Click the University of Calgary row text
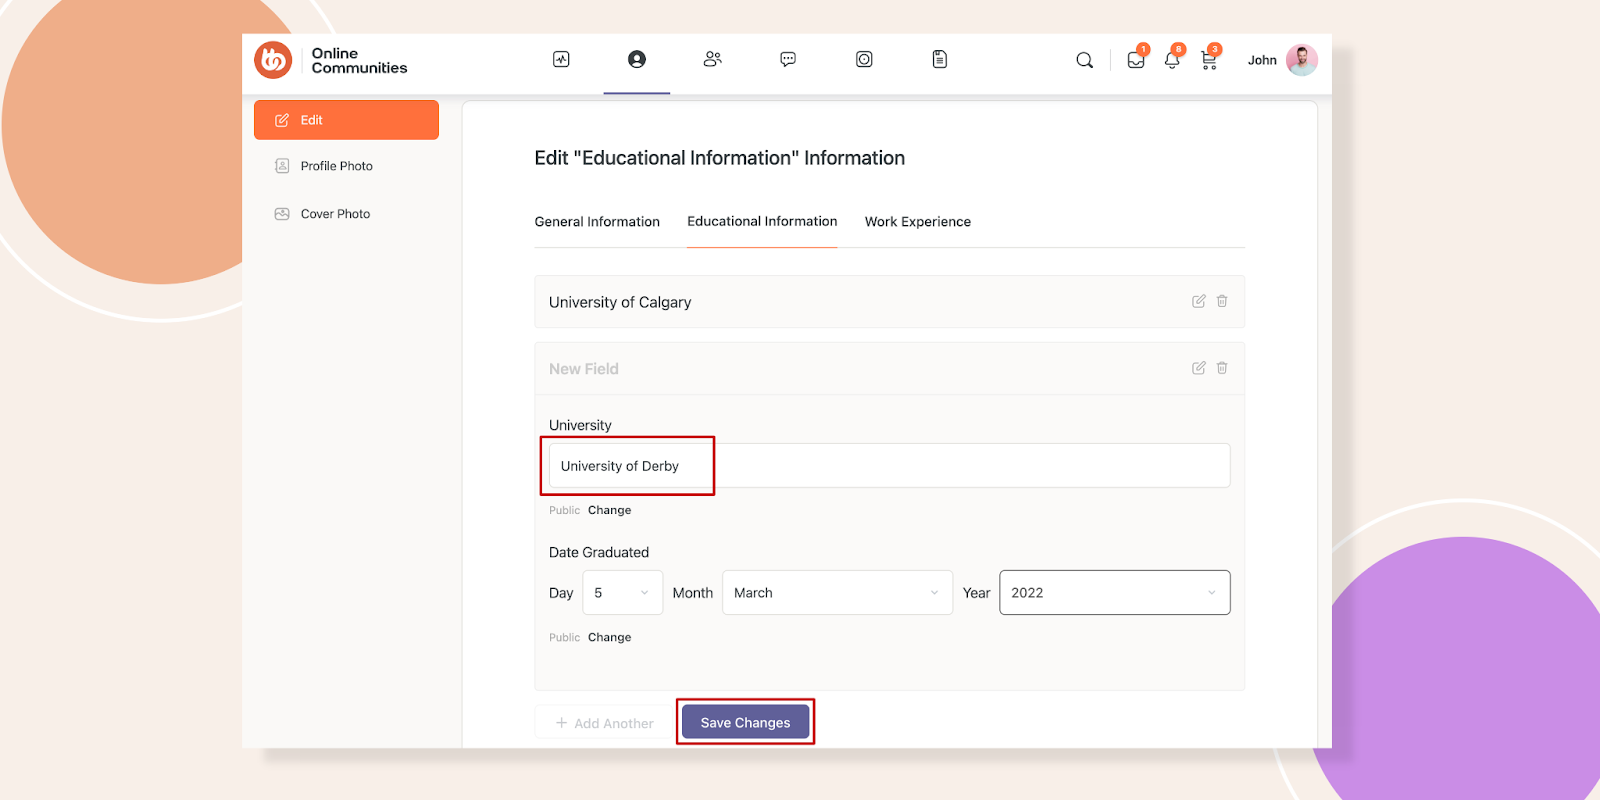Screen dimensions: 1600x800 pyautogui.click(x=620, y=302)
